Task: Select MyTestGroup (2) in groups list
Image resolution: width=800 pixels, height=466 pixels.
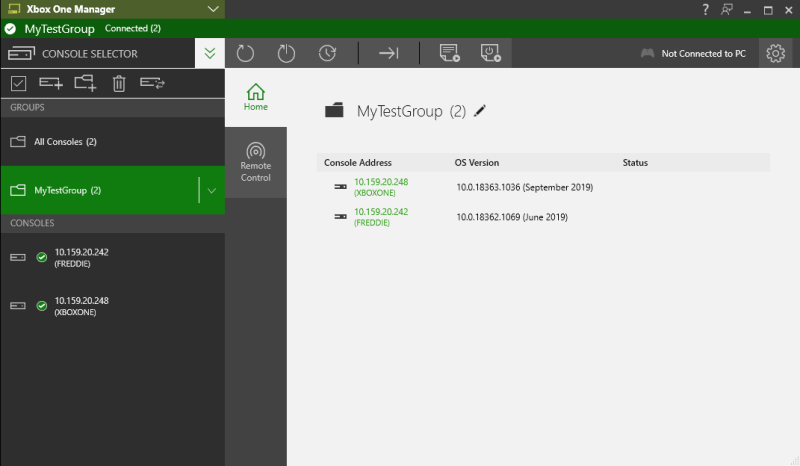Action: pyautogui.click(x=99, y=190)
